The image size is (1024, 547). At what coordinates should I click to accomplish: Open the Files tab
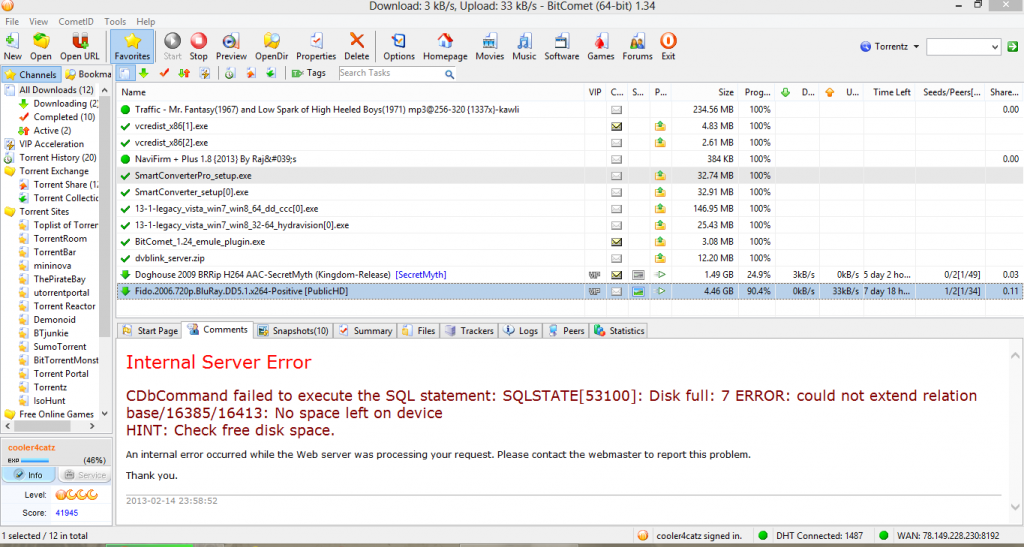419,331
